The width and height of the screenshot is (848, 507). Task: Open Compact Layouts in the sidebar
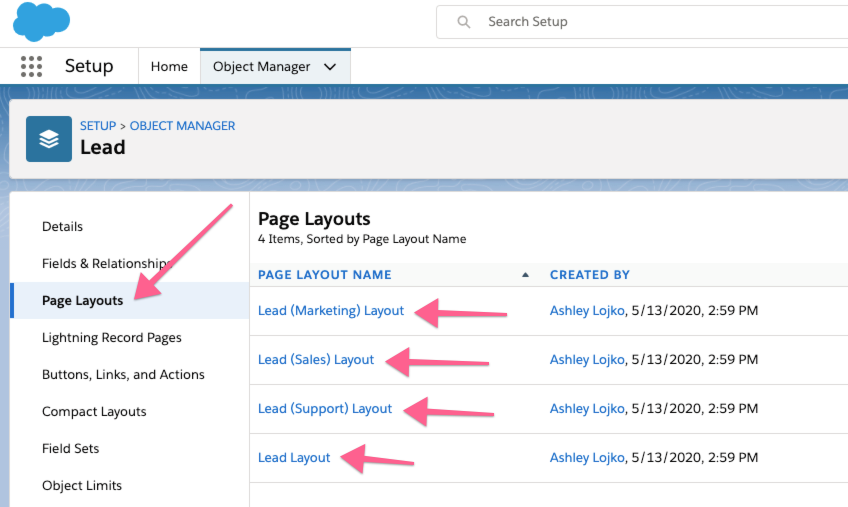(x=94, y=412)
